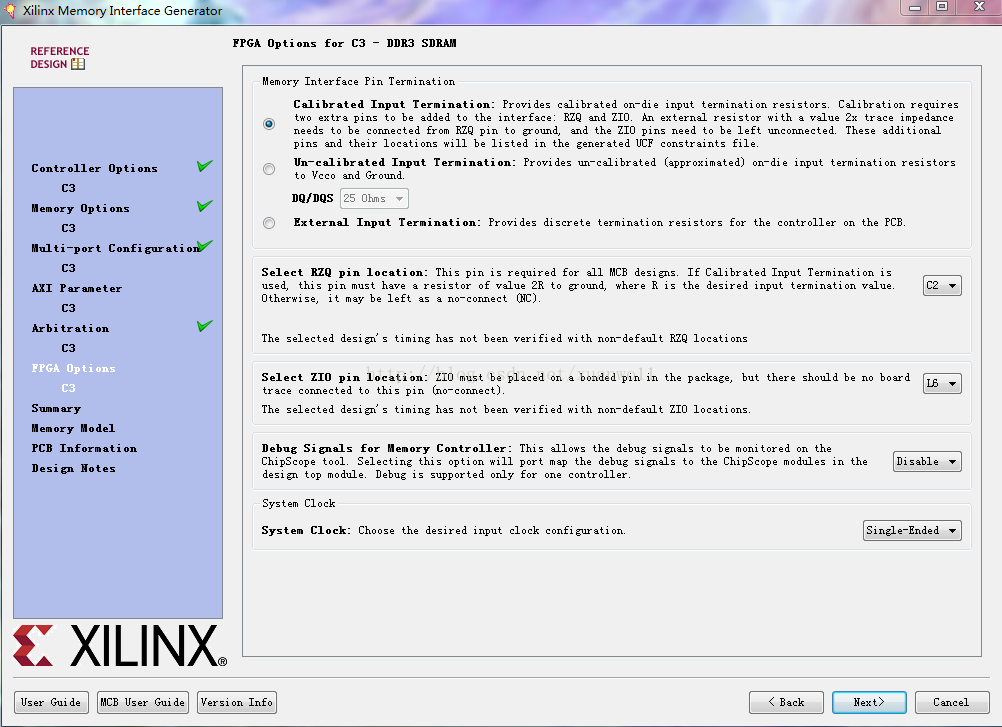Click 'Debug Signals for Memory Controller' bold text
This screenshot has height=727, width=1002.
coord(387,448)
